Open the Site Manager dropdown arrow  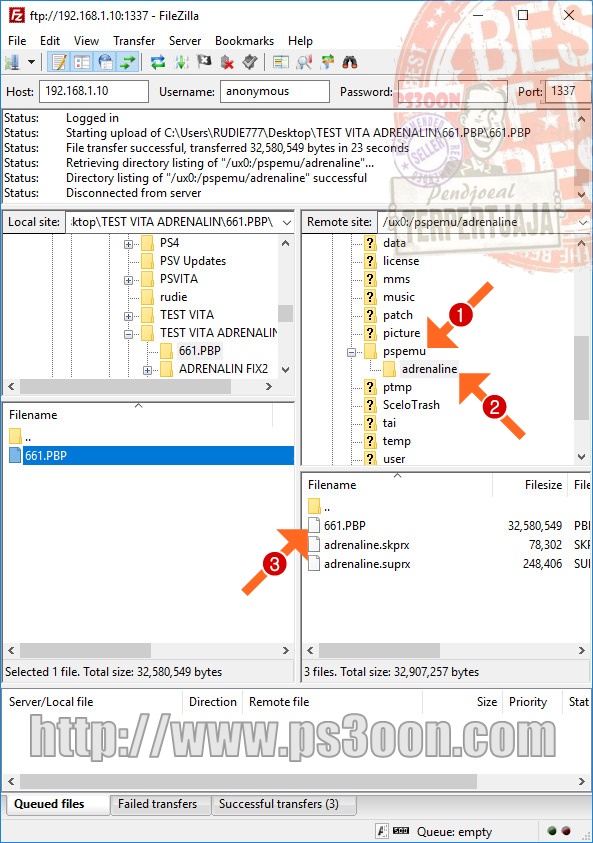tap(31, 62)
